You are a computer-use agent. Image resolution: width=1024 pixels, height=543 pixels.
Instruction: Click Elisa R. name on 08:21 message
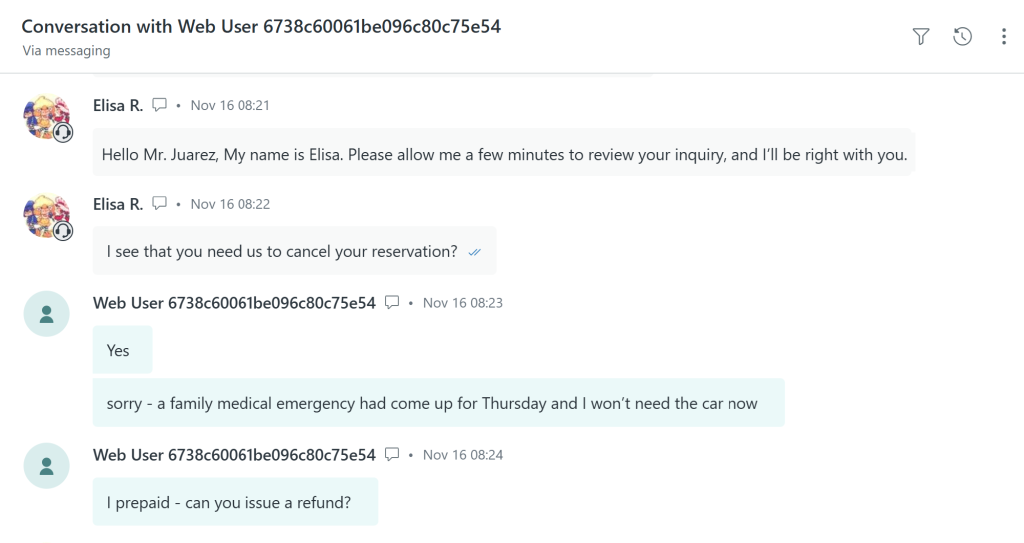(118, 105)
